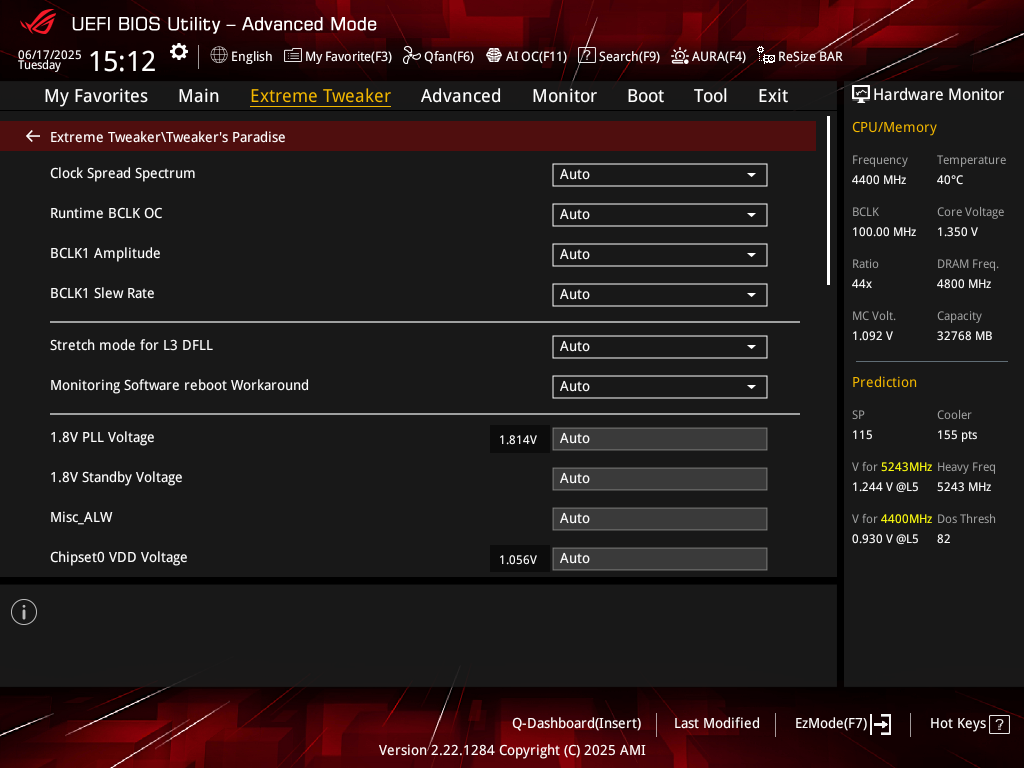Open My Favorite(F3) list icon
The height and width of the screenshot is (768, 1024).
coord(293,56)
